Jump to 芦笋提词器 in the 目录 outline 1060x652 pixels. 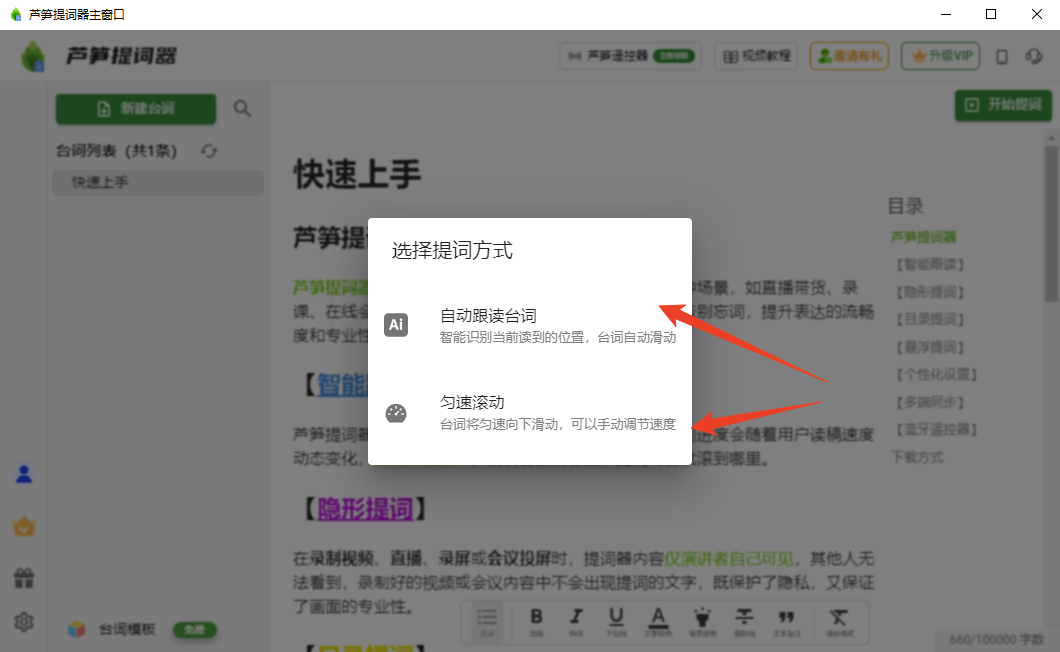point(923,237)
